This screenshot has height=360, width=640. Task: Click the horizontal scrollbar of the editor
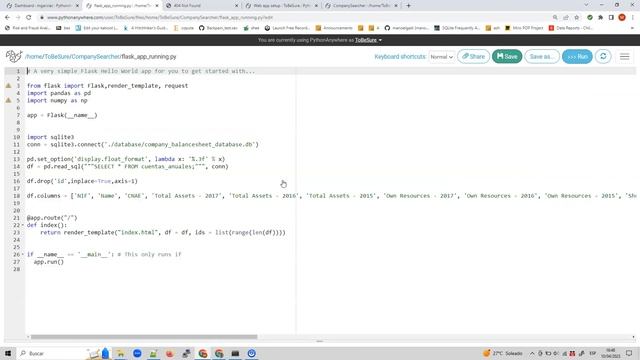coord(144,337)
